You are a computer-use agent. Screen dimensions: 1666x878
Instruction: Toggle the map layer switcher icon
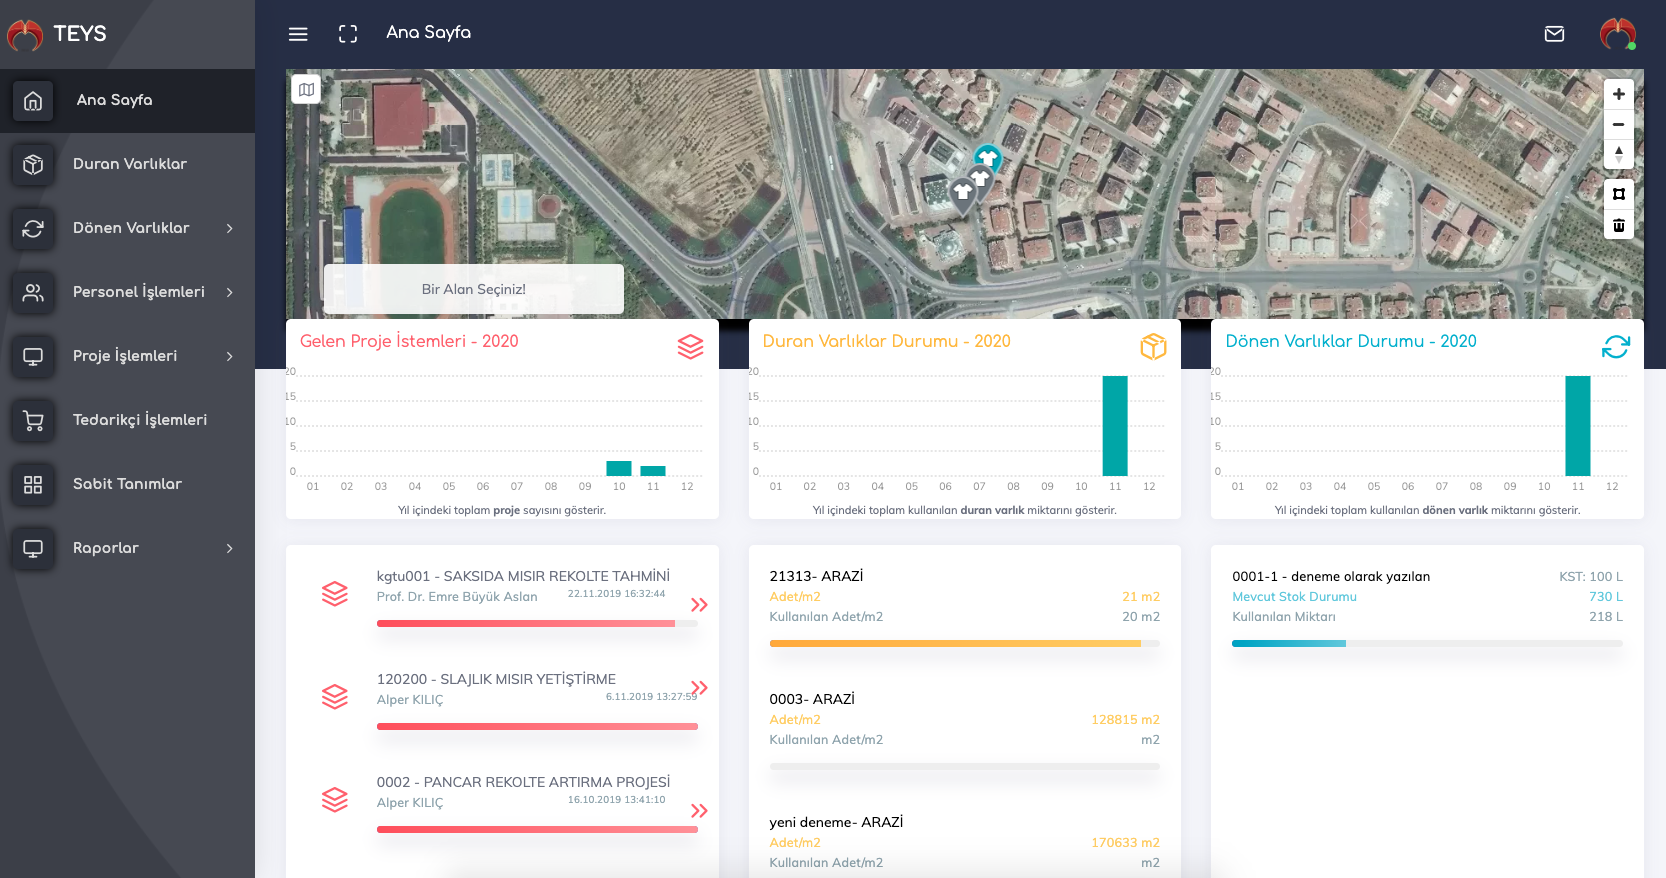pos(307,90)
